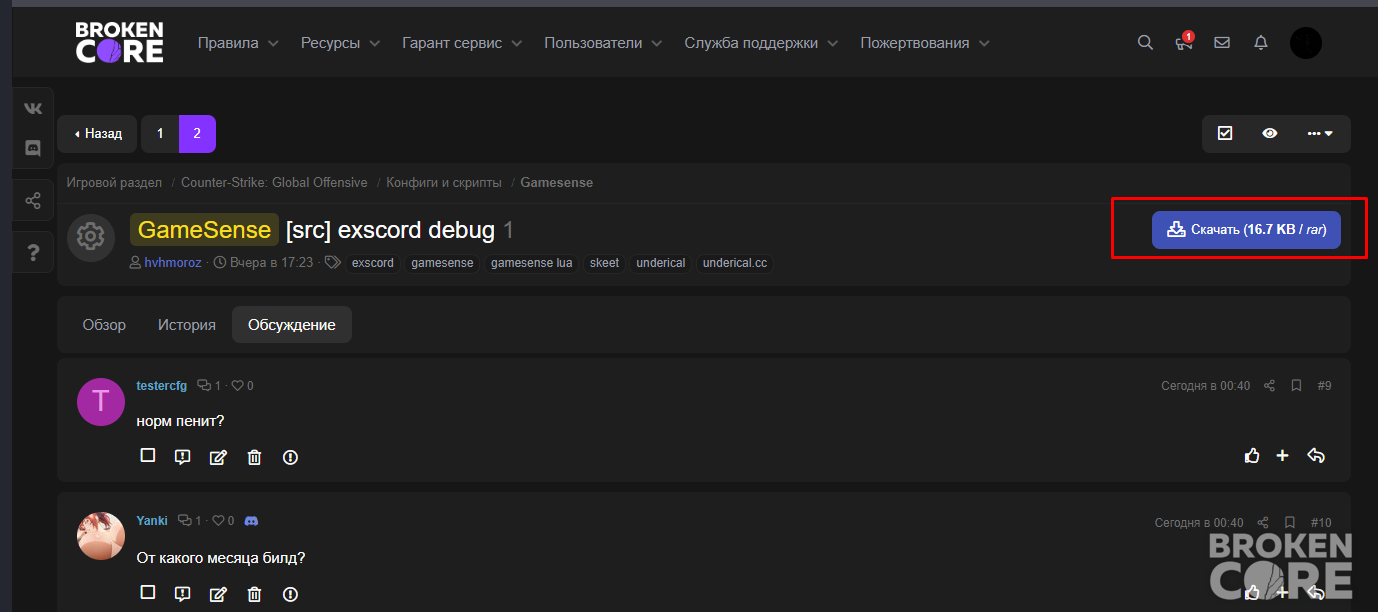Select the Обсуждение tab
The image size is (1378, 612).
292,325
